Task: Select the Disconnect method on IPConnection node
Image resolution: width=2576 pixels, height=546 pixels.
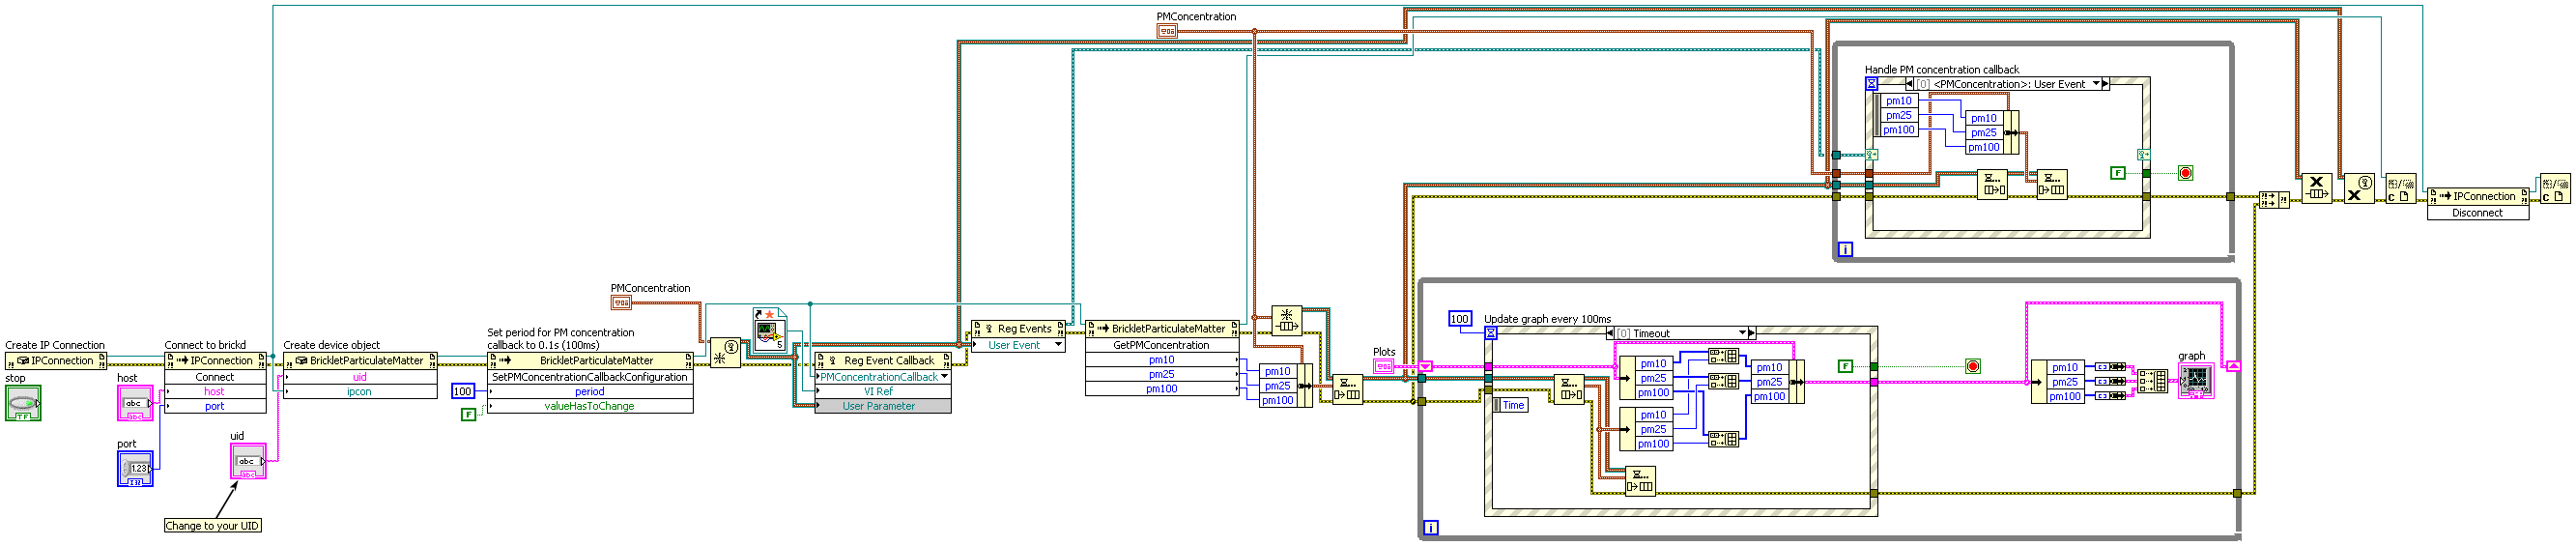Action: coord(2476,213)
